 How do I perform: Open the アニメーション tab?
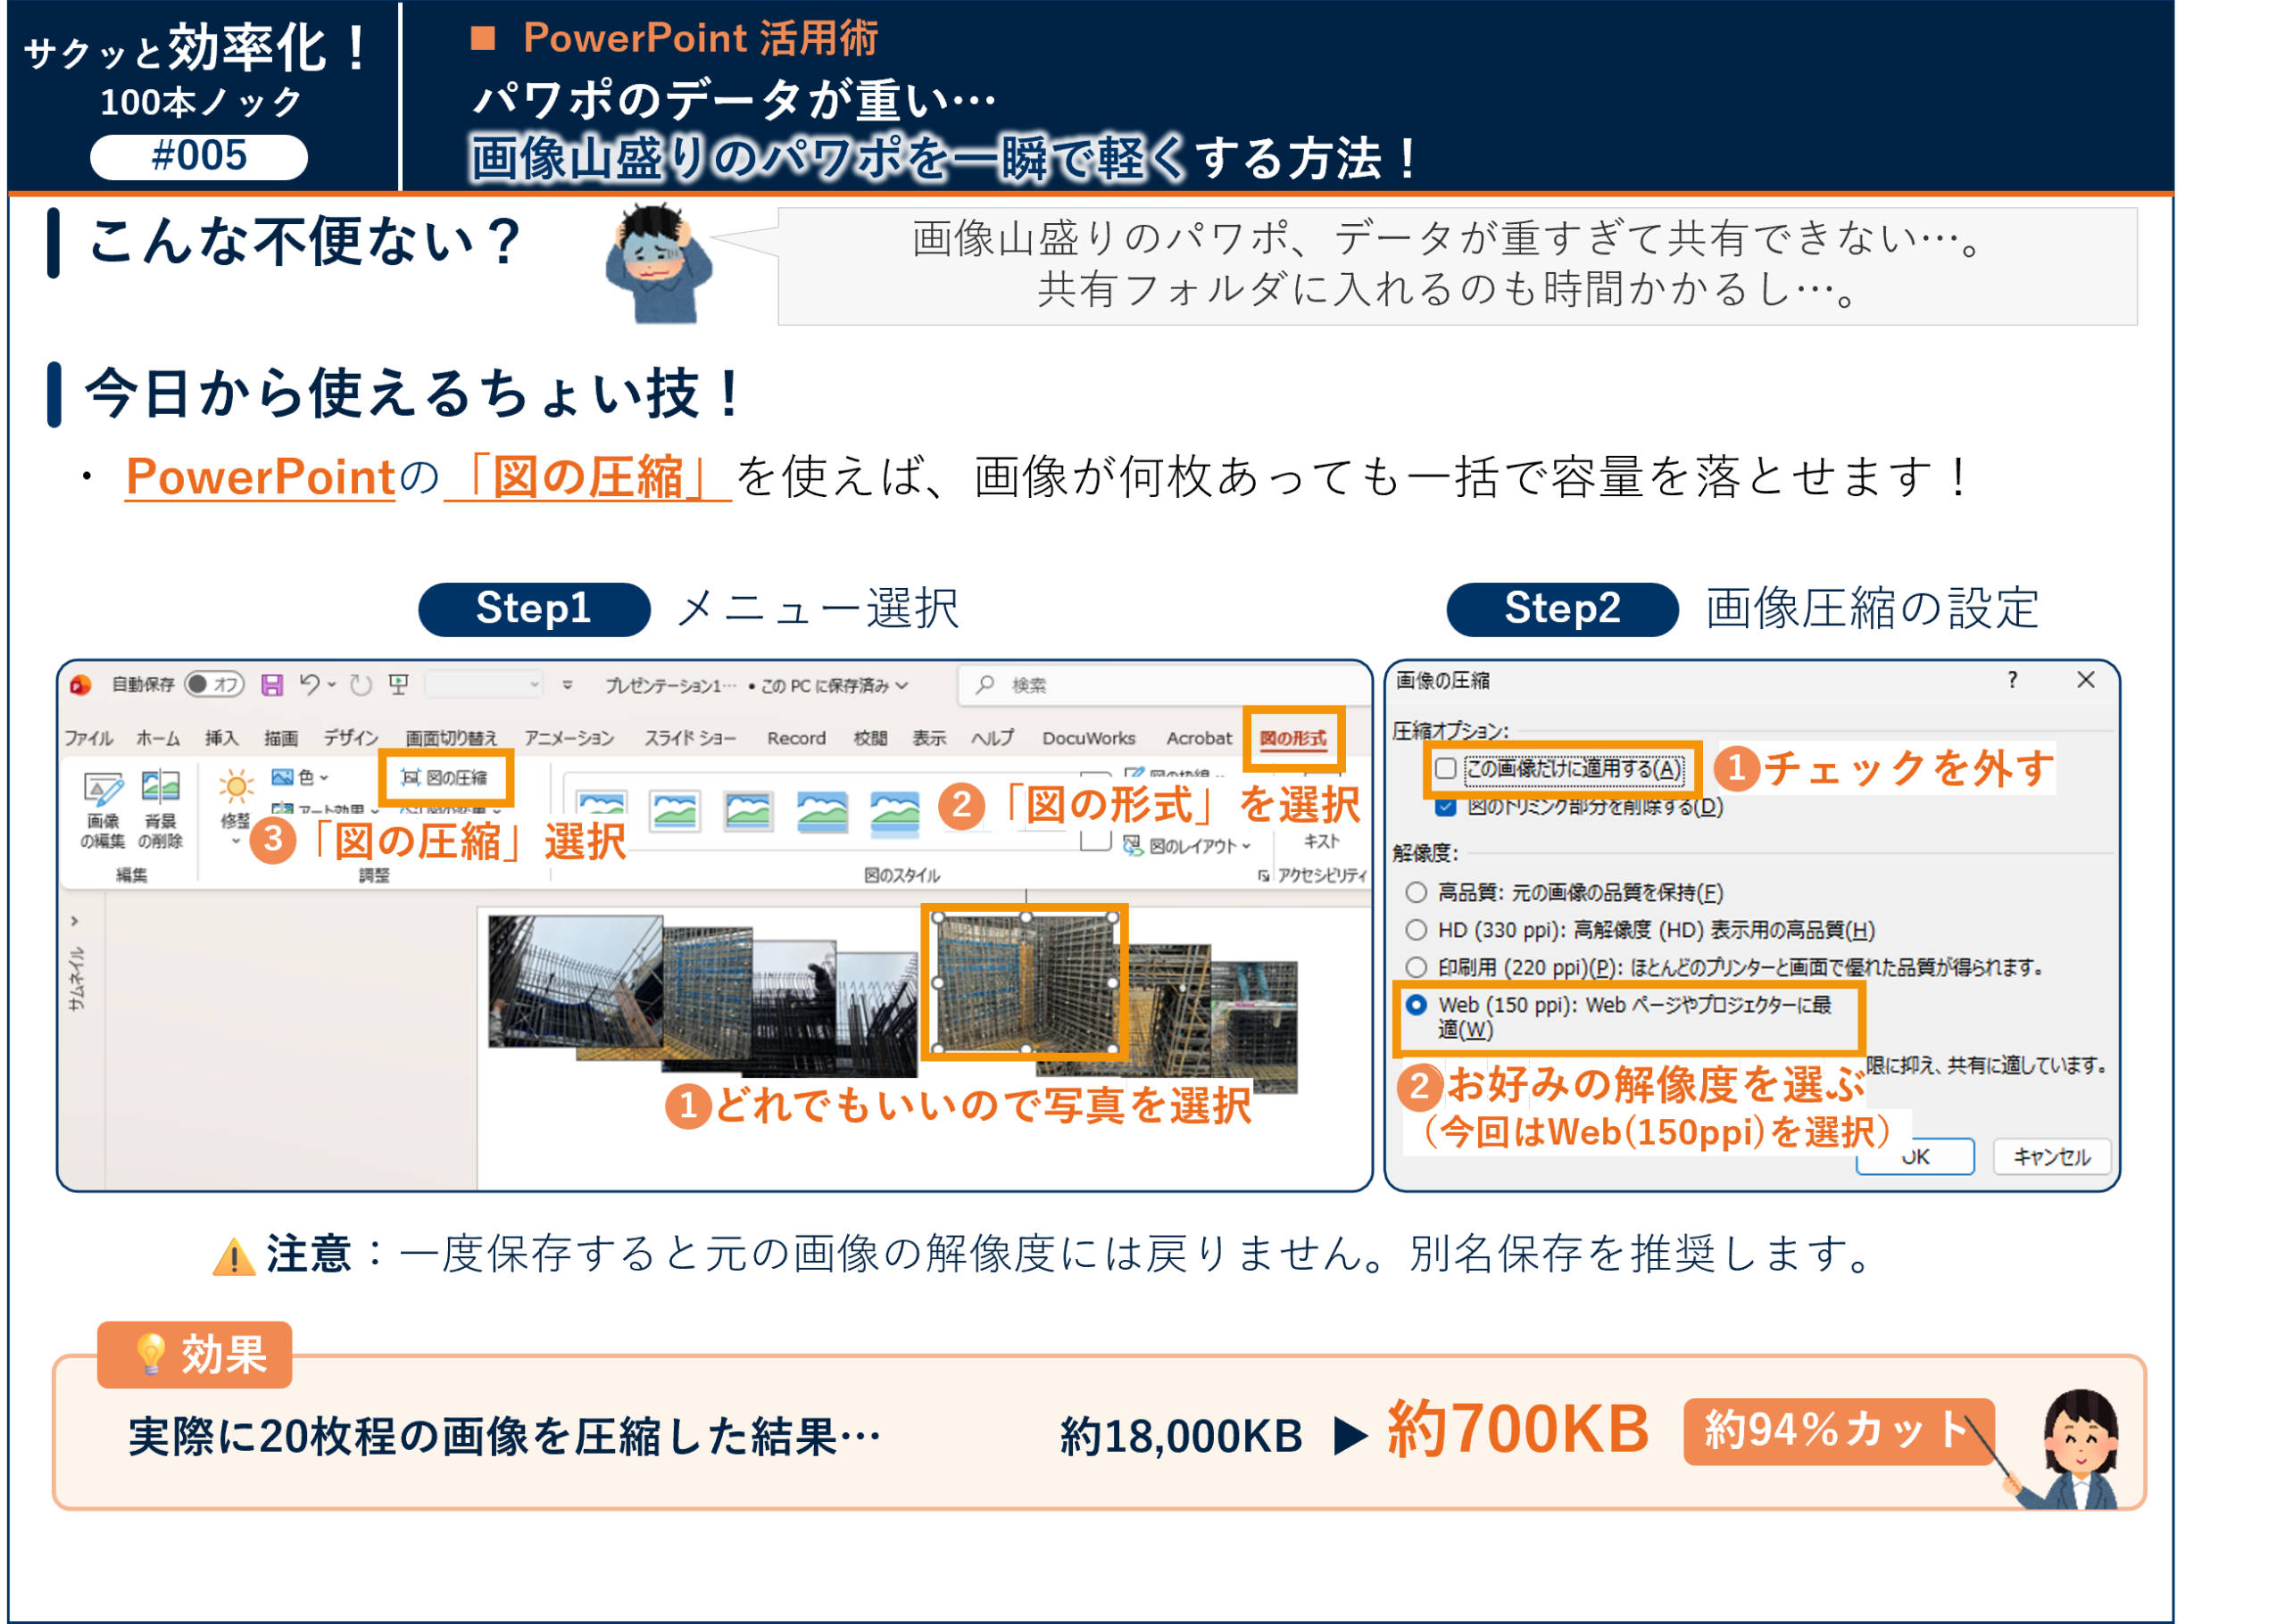coord(568,738)
